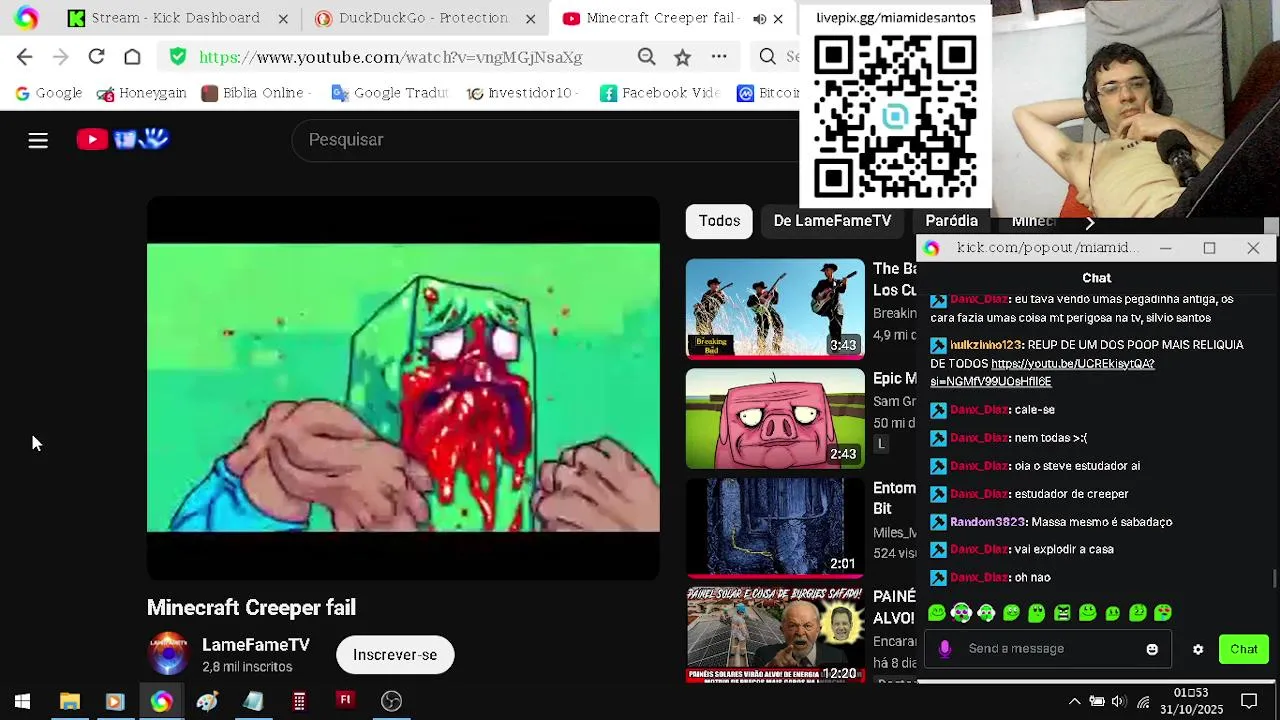This screenshot has width=1280, height=720.
Task: Open the dark cave 2:01 video thumbnail
Action: [775, 527]
